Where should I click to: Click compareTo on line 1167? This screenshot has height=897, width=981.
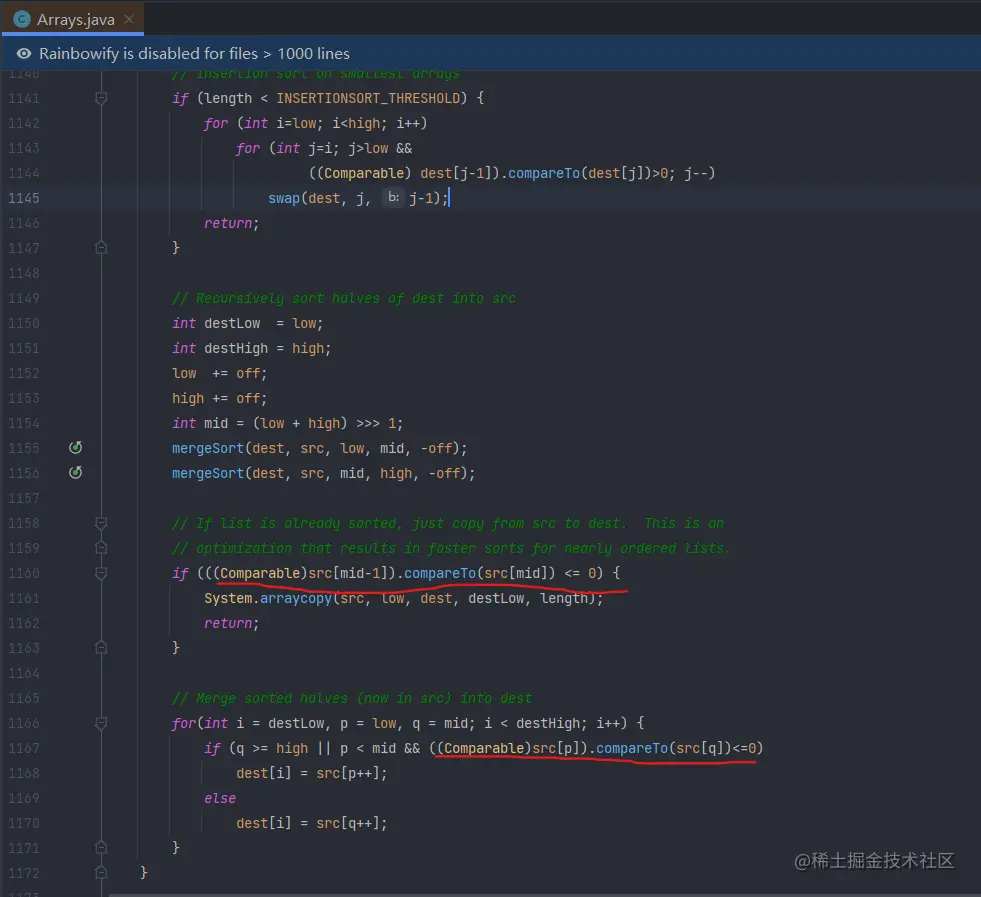632,748
